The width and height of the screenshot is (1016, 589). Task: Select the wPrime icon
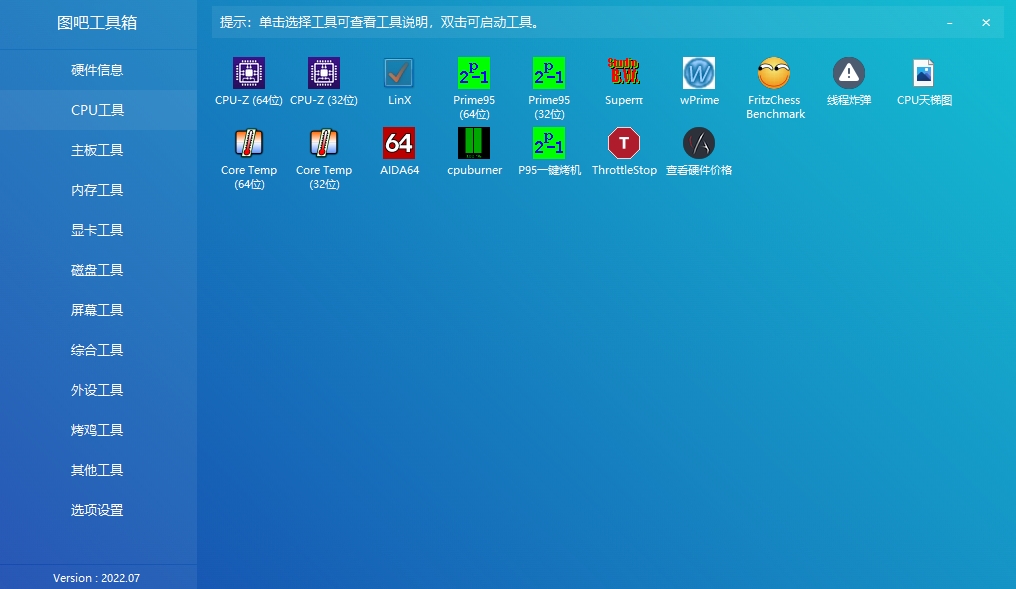(698, 73)
